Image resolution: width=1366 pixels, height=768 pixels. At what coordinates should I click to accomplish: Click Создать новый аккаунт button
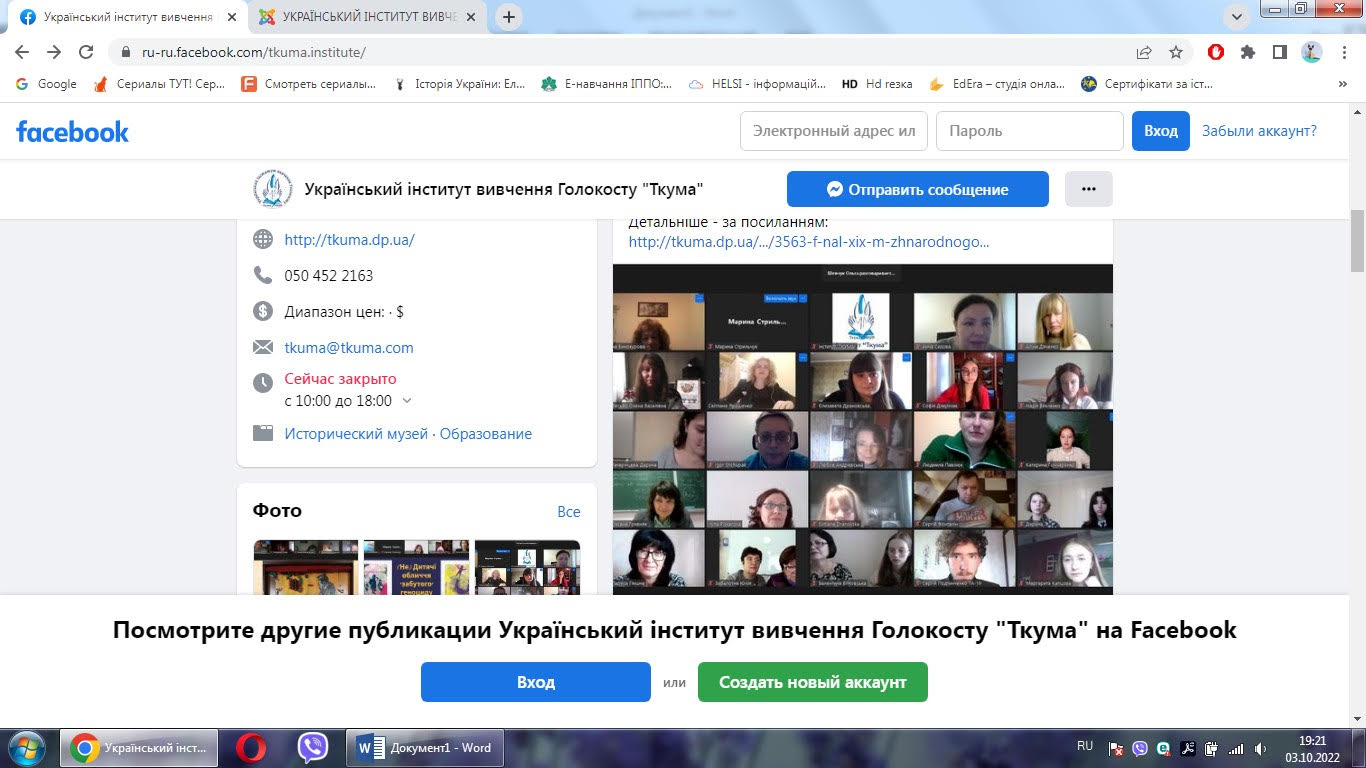[x=813, y=682]
